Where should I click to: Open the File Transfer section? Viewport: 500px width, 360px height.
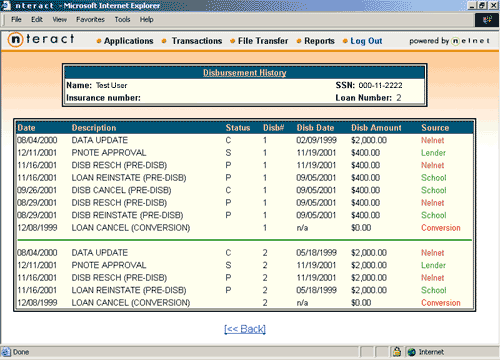pos(263,41)
